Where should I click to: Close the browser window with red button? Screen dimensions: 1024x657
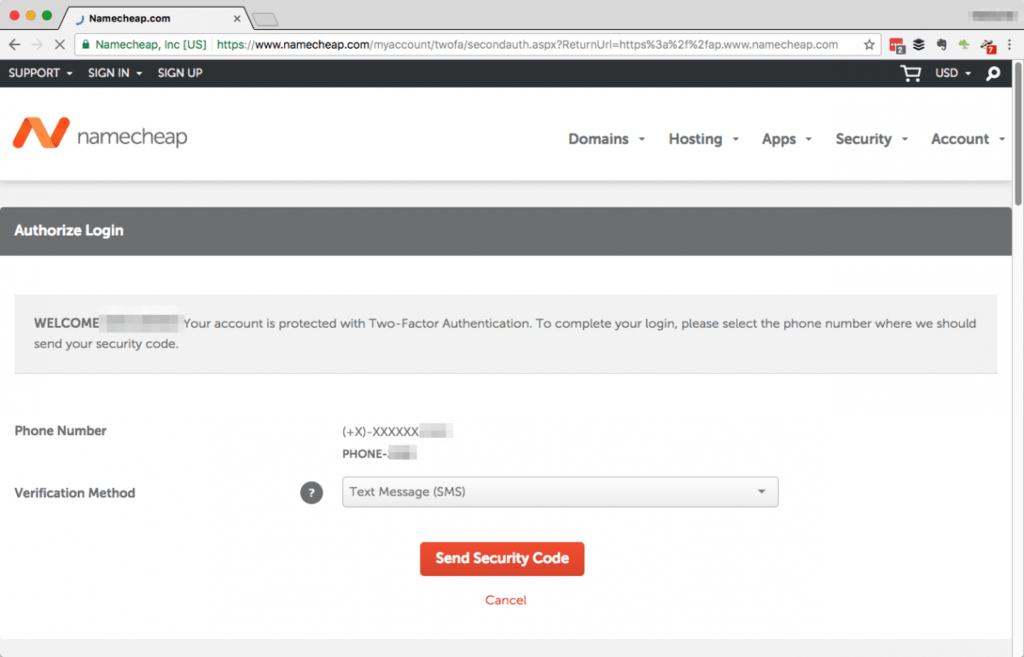[14, 15]
